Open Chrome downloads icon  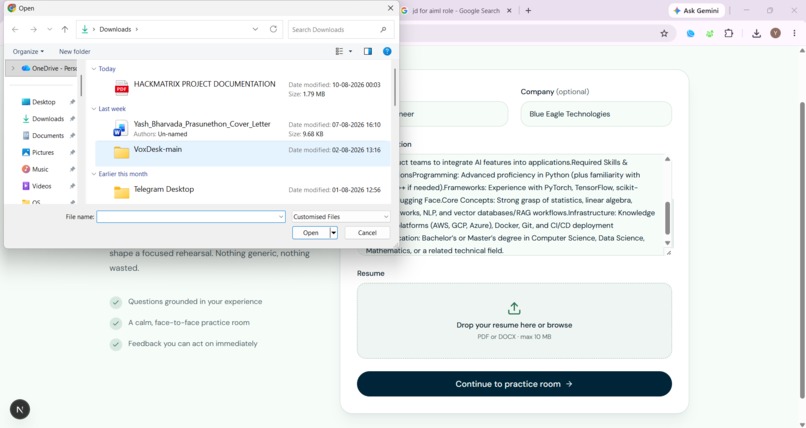click(x=756, y=33)
